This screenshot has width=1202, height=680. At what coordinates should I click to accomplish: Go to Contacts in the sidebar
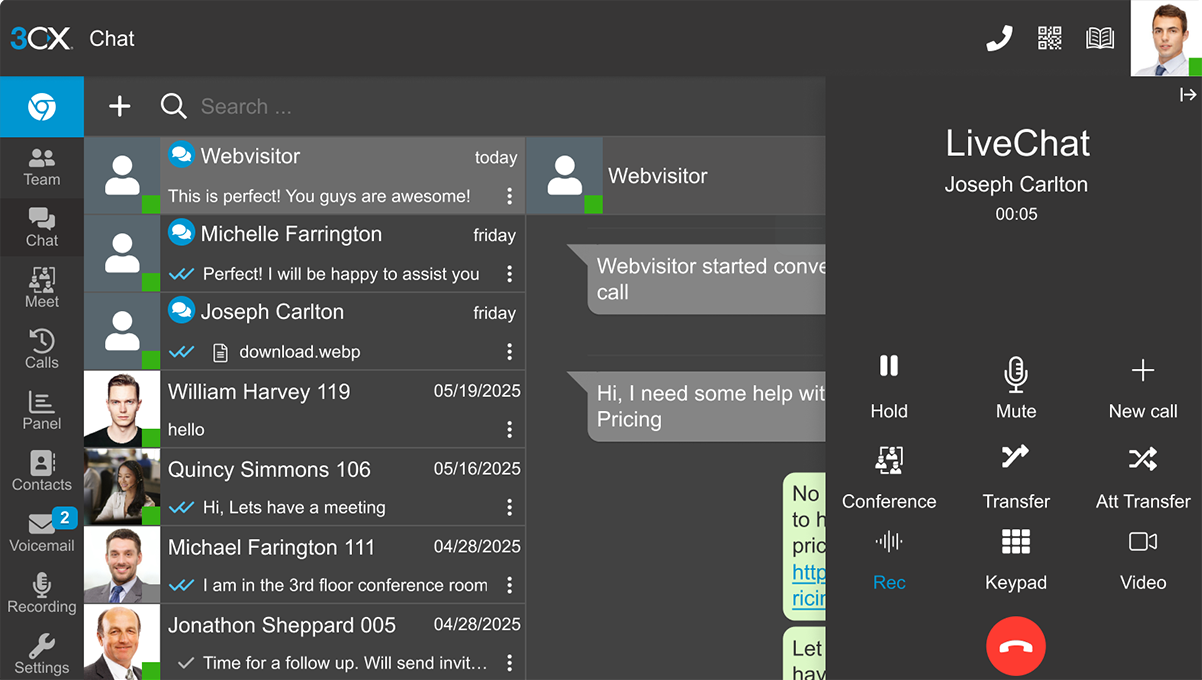[x=42, y=471]
